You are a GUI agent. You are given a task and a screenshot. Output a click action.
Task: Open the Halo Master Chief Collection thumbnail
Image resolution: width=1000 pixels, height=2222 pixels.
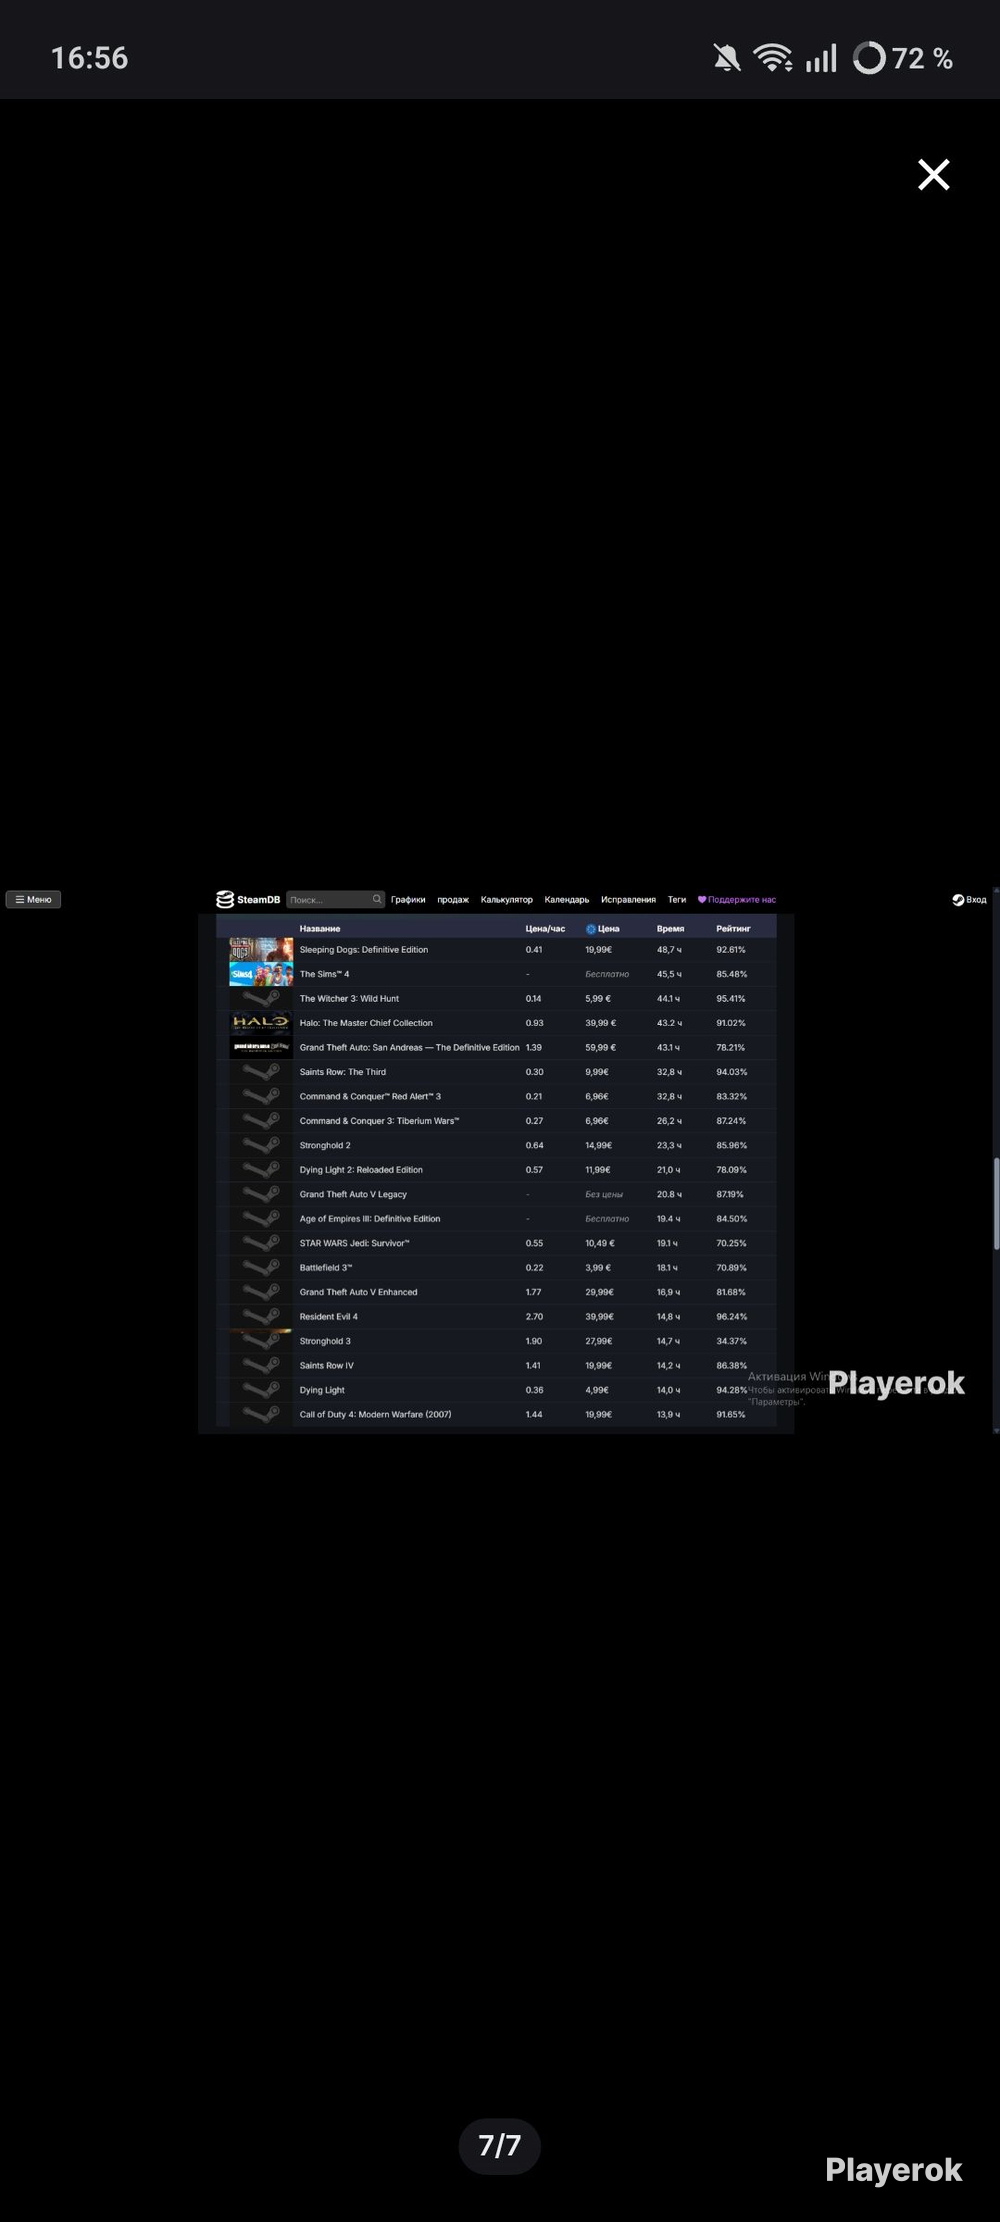point(261,1022)
